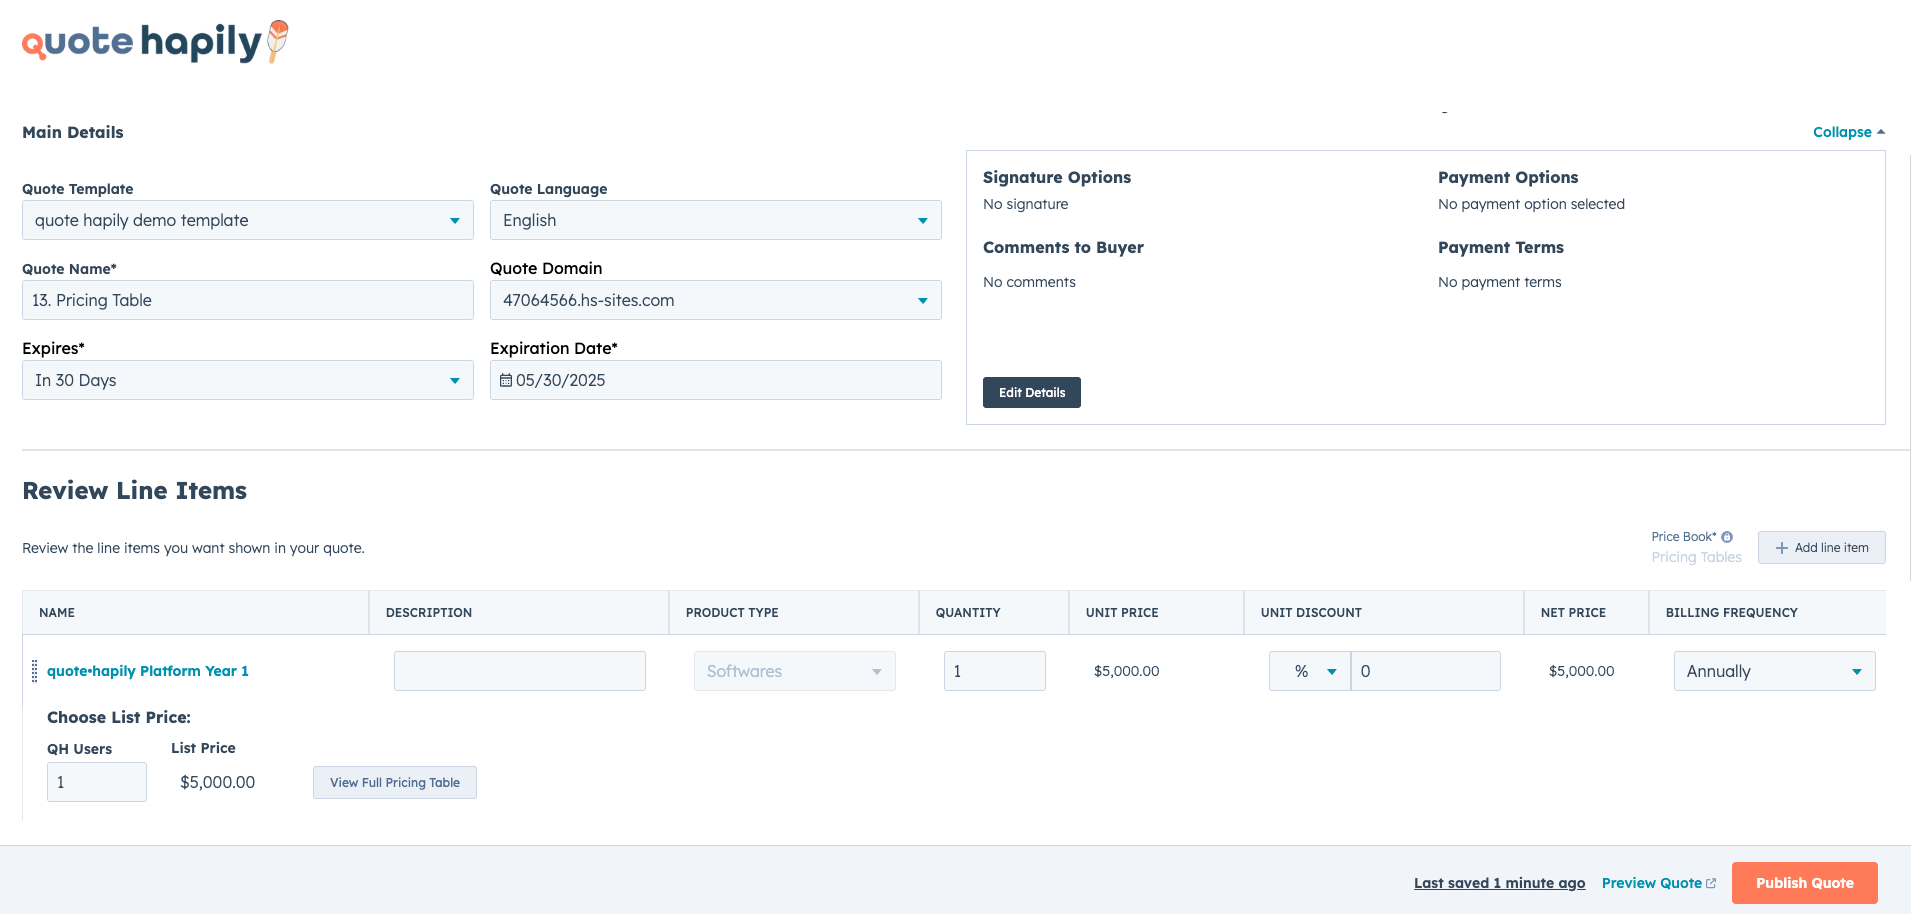The width and height of the screenshot is (1911, 914).
Task: Click the Pricing Tables price book text
Action: pyautogui.click(x=1696, y=557)
